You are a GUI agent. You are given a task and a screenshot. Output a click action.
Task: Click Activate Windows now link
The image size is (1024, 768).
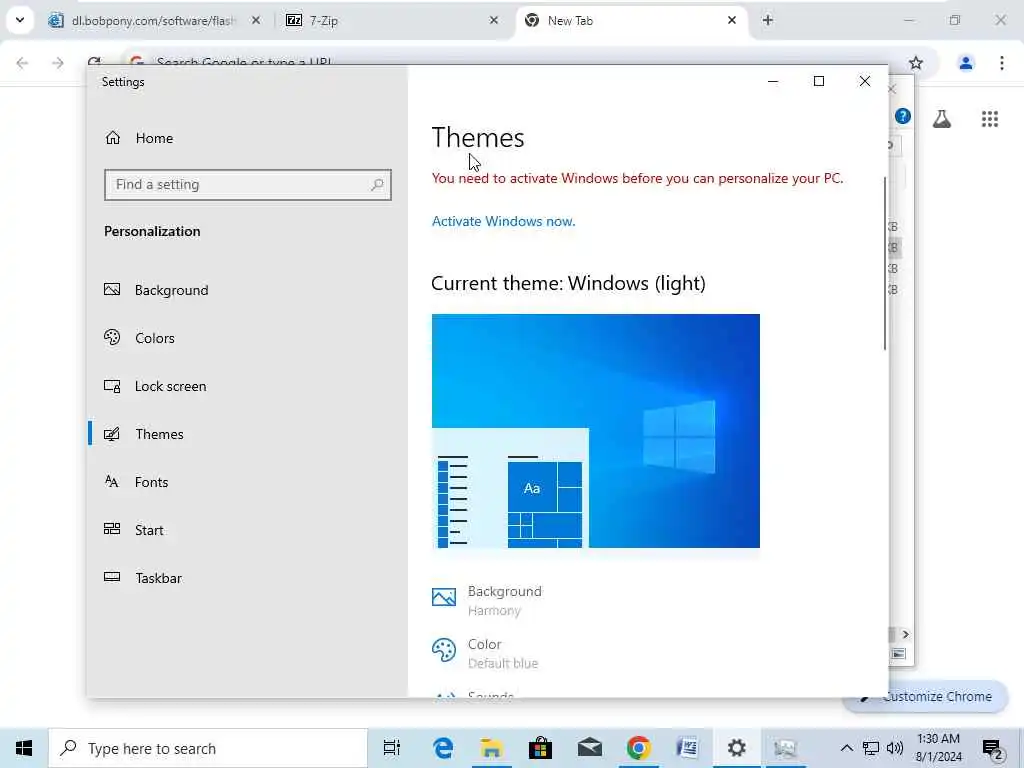(x=503, y=221)
